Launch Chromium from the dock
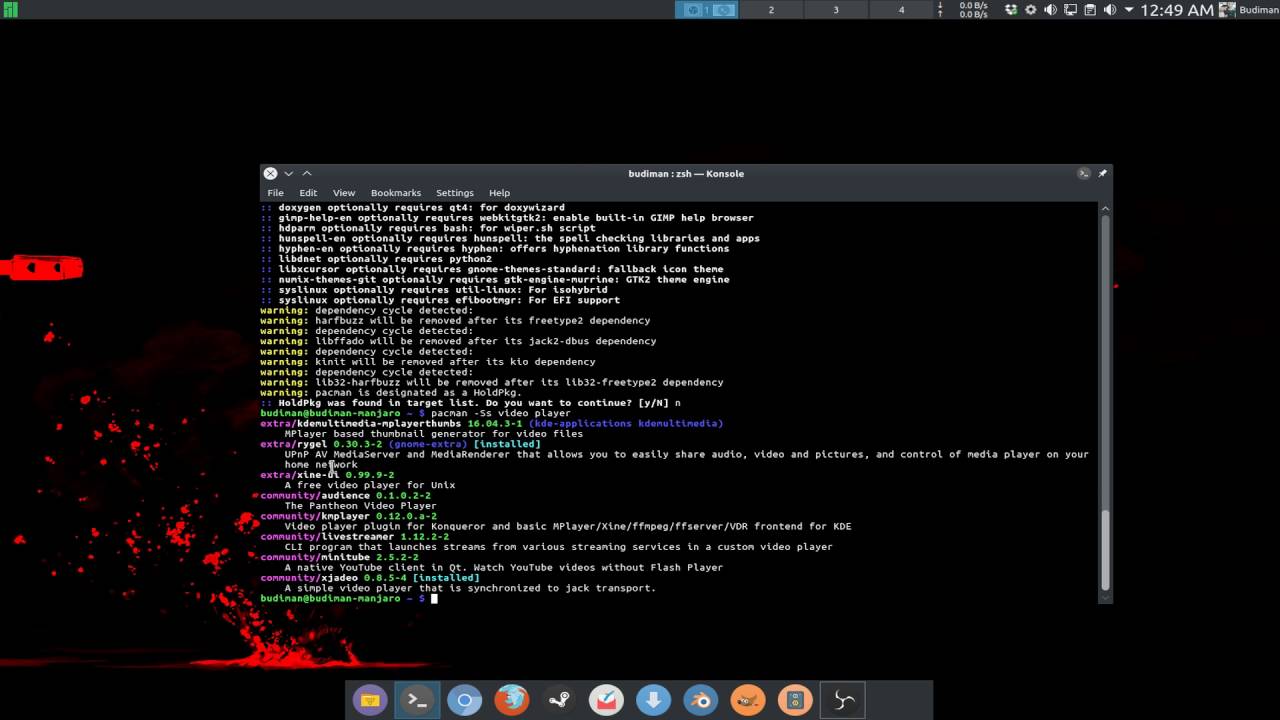The height and width of the screenshot is (720, 1280). click(x=464, y=701)
